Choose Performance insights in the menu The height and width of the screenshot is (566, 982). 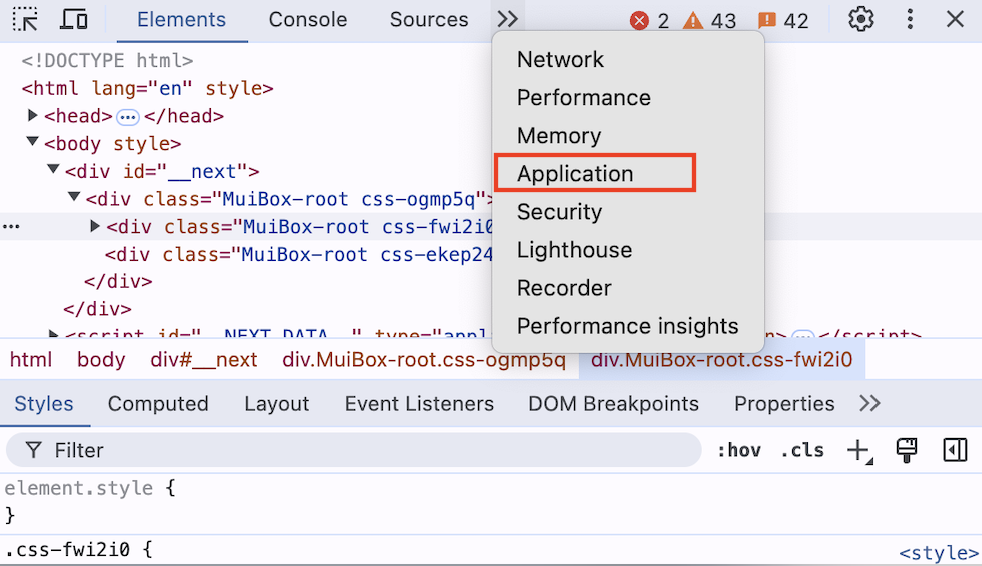tap(628, 326)
